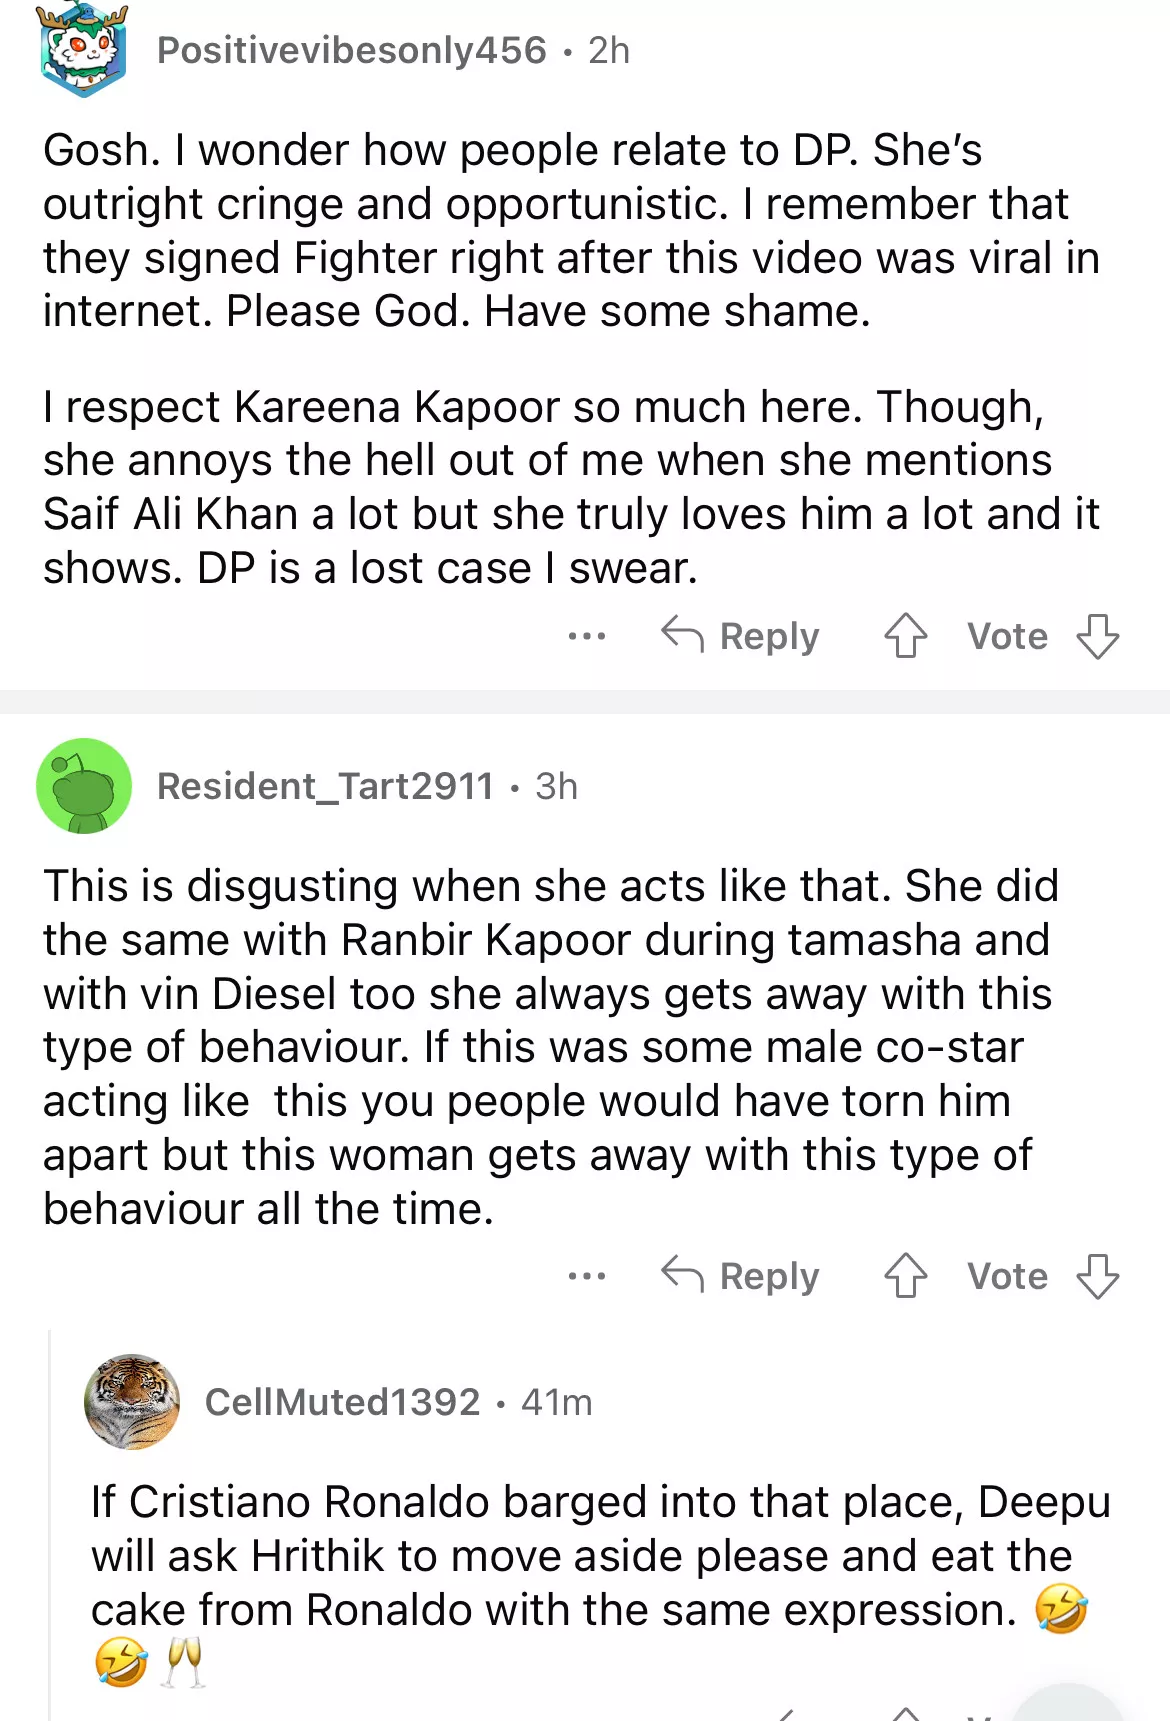The image size is (1170, 1721).
Task: Open more options on Positivevibesonly456's comment
Action: click(586, 636)
